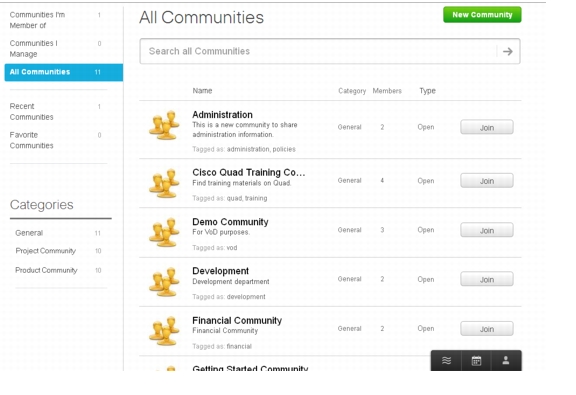The image size is (576, 395).
Task: Click the search arrow submit icon
Action: [508, 51]
